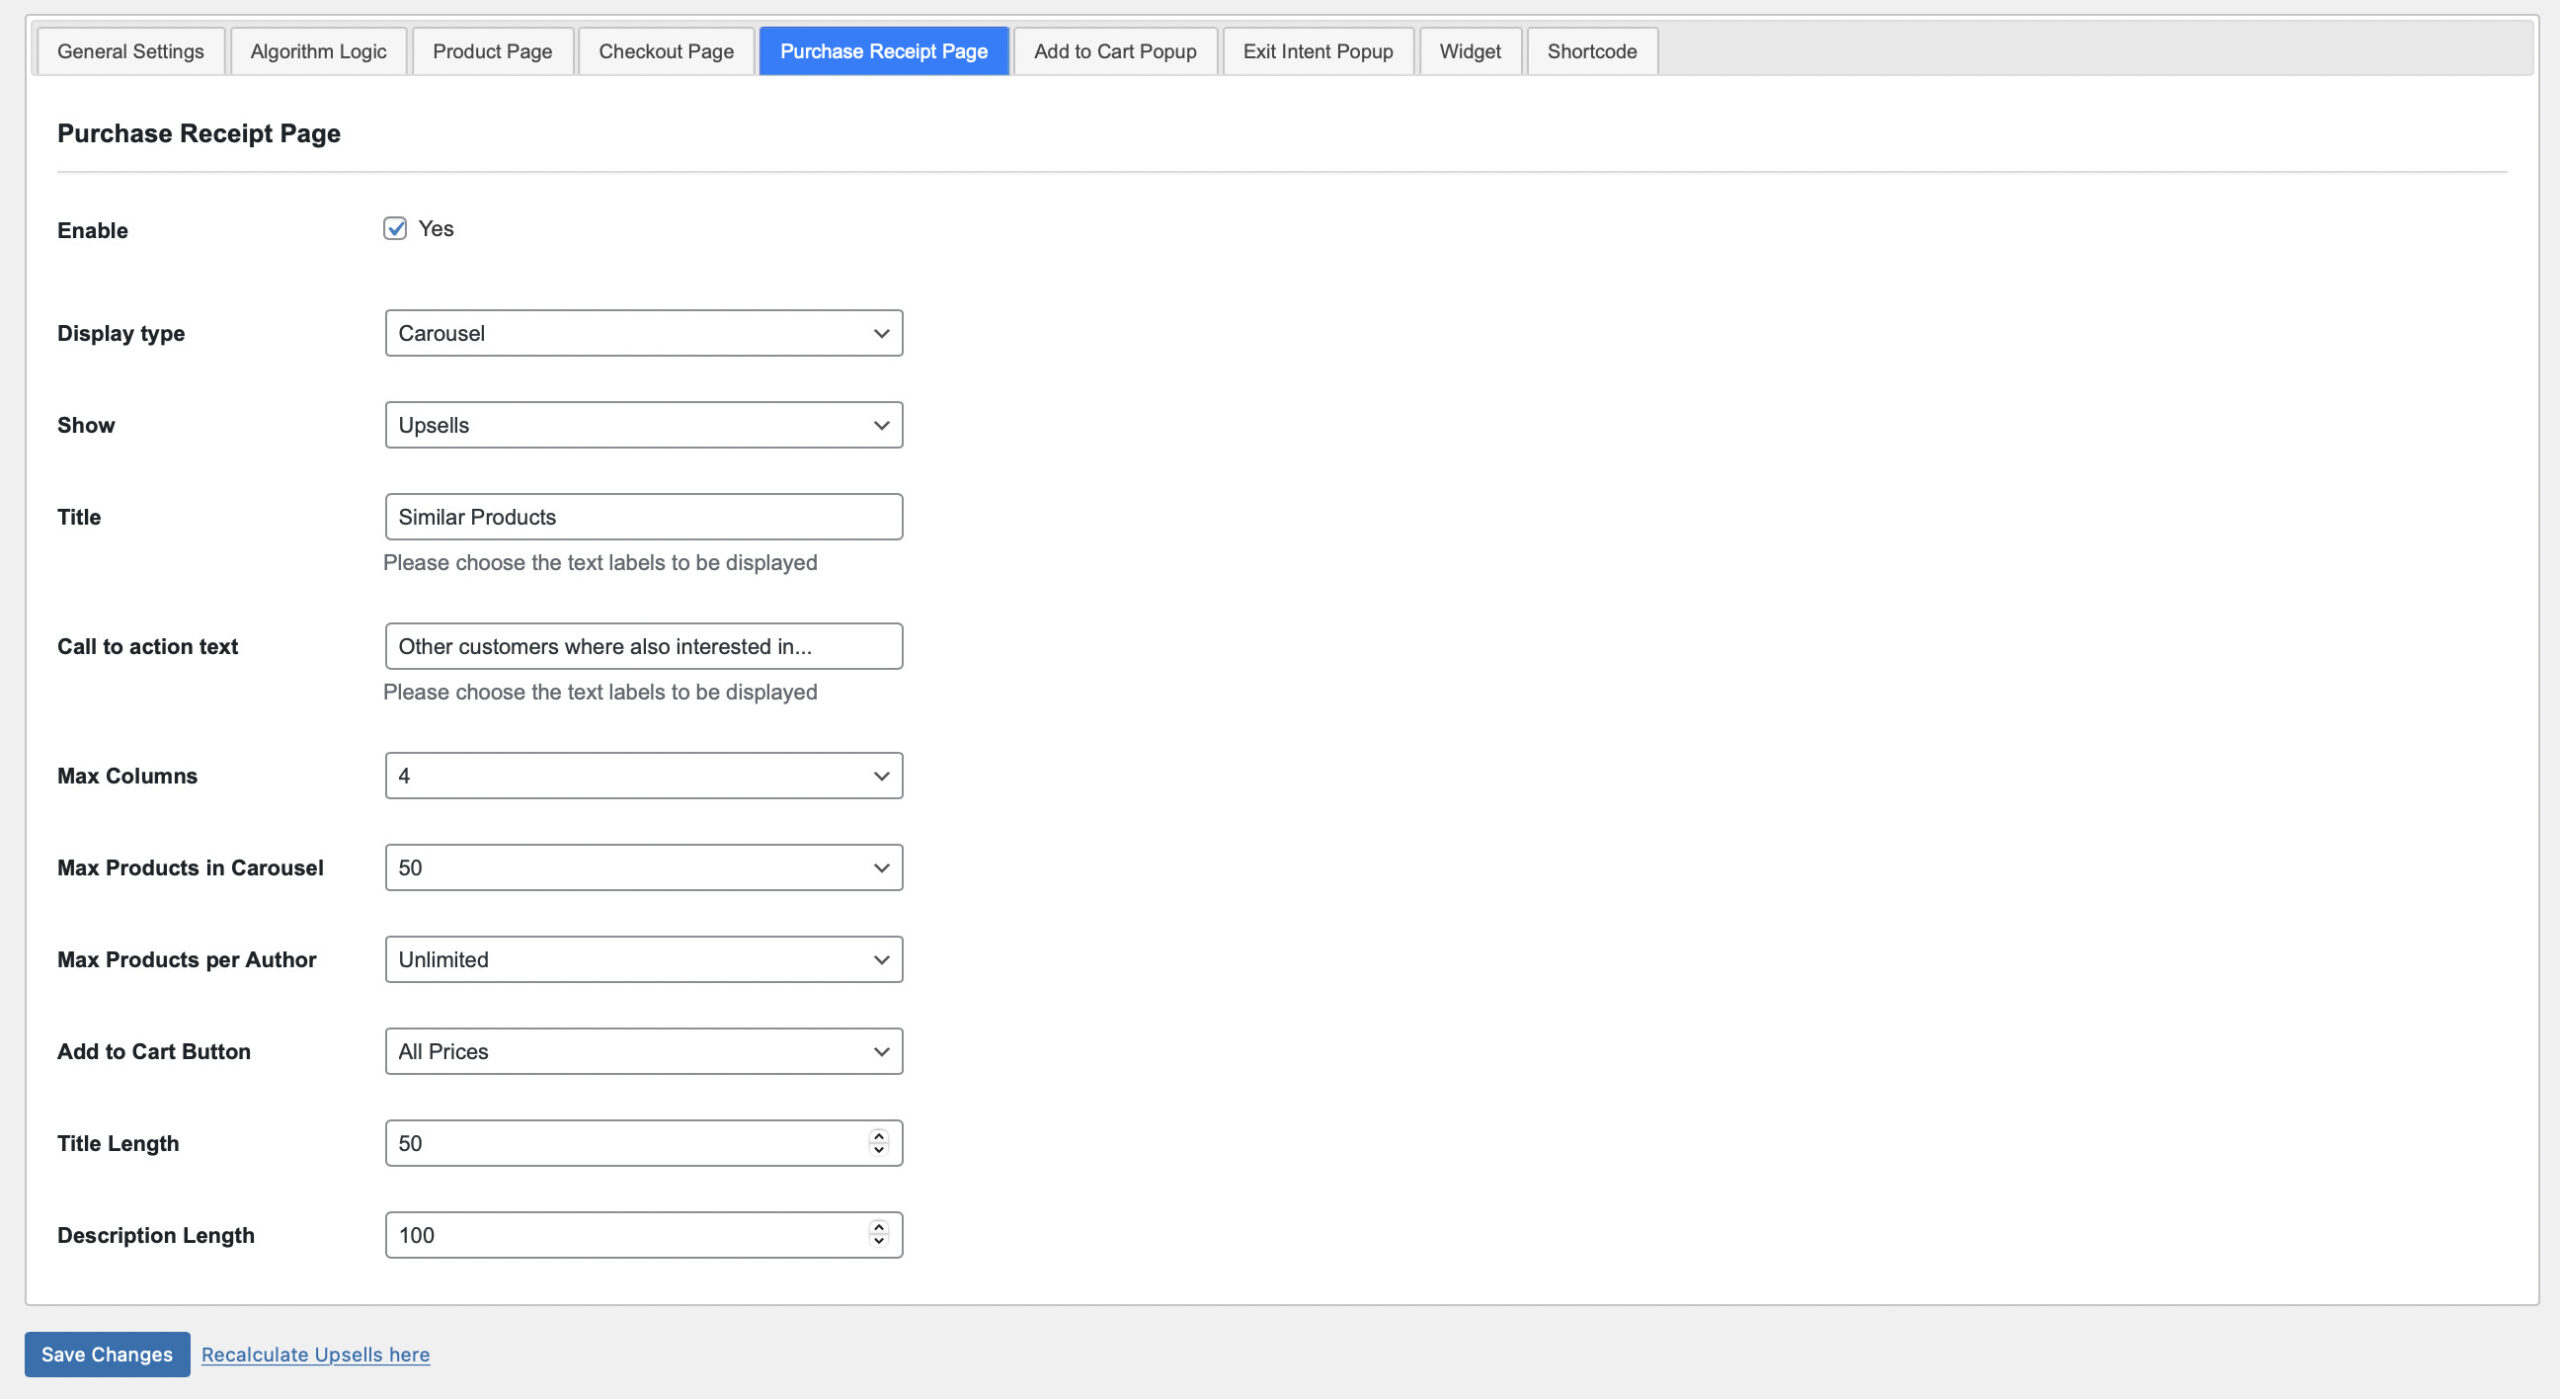Open the Add to Cart Popup tab

tap(1115, 51)
